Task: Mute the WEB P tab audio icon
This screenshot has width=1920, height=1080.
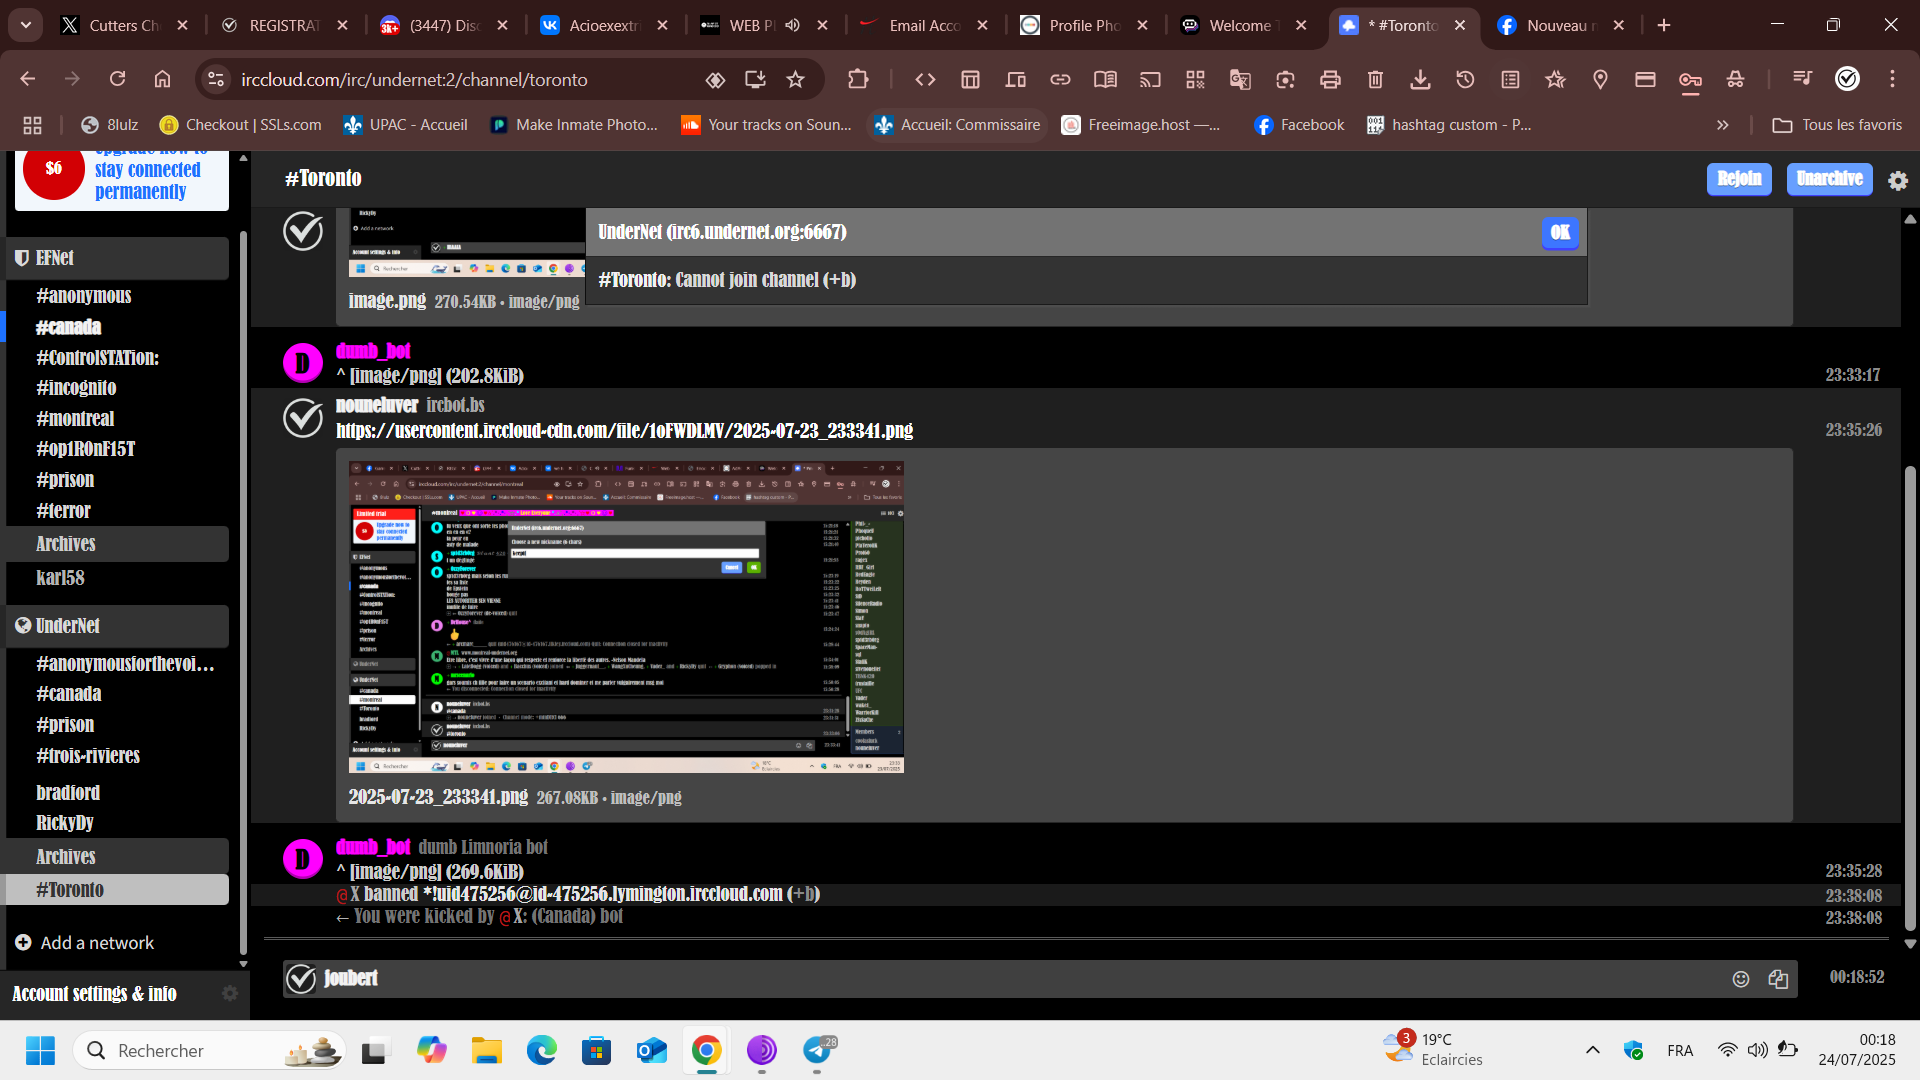Action: 792,25
